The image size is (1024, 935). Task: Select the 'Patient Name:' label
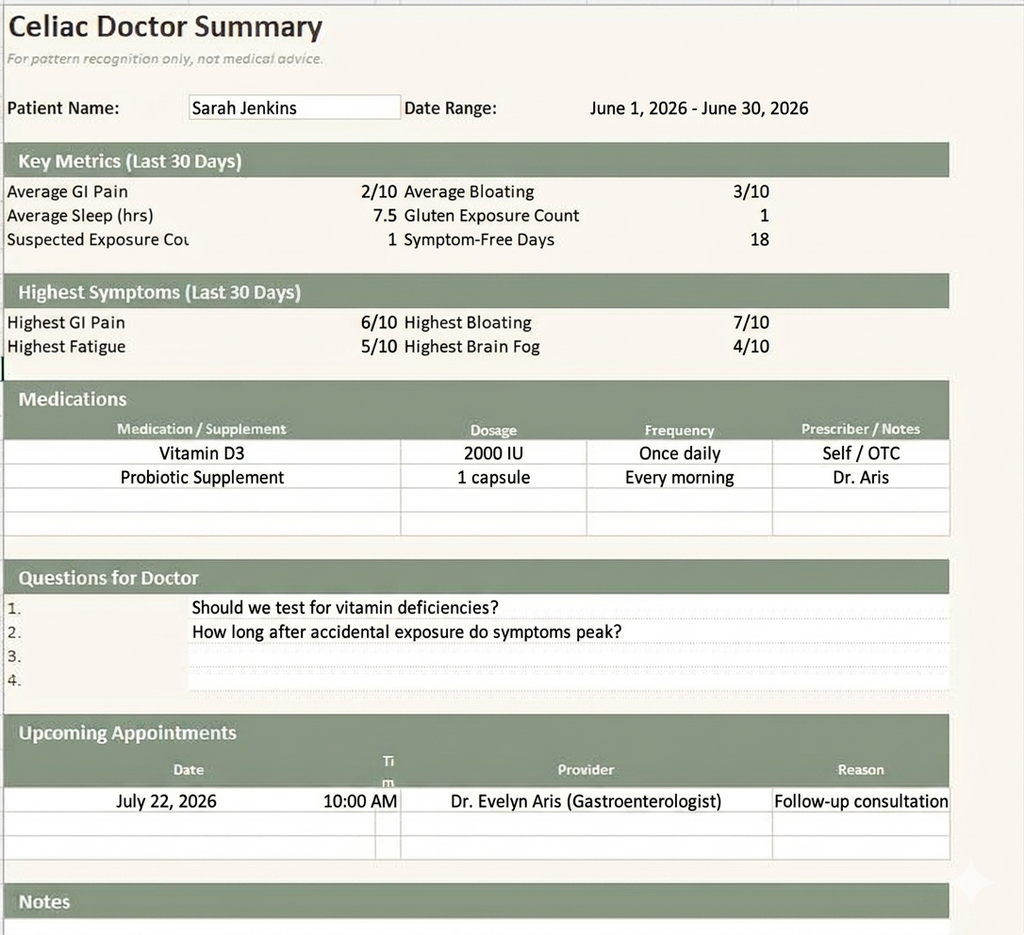coord(63,108)
